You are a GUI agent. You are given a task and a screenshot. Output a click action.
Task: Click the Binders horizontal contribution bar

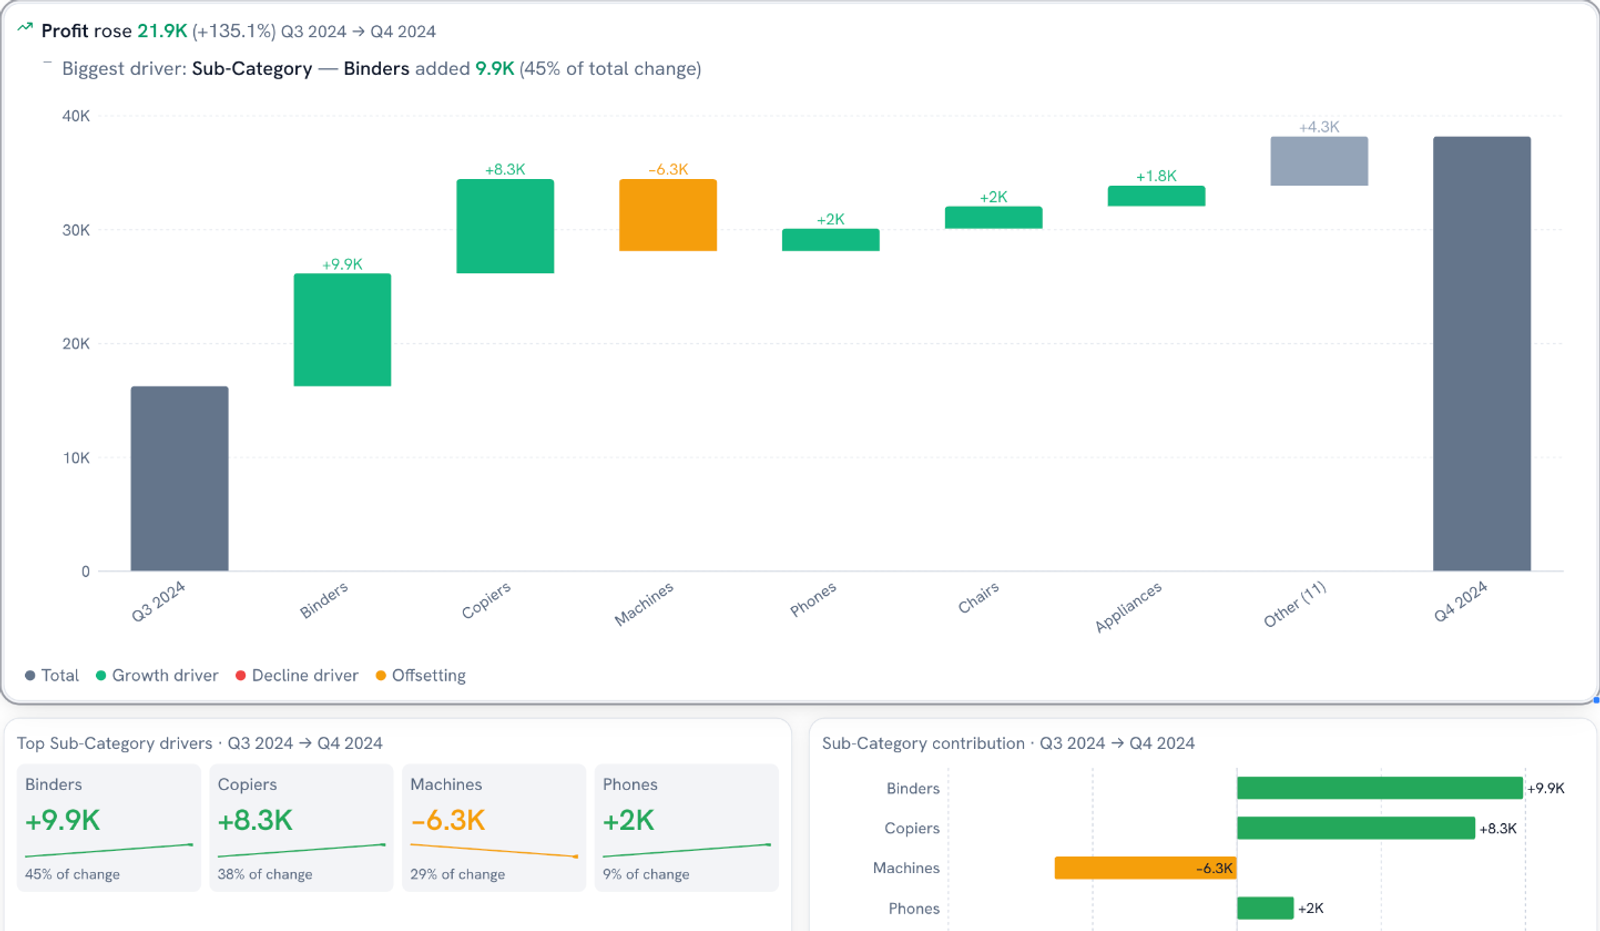pyautogui.click(x=1380, y=788)
